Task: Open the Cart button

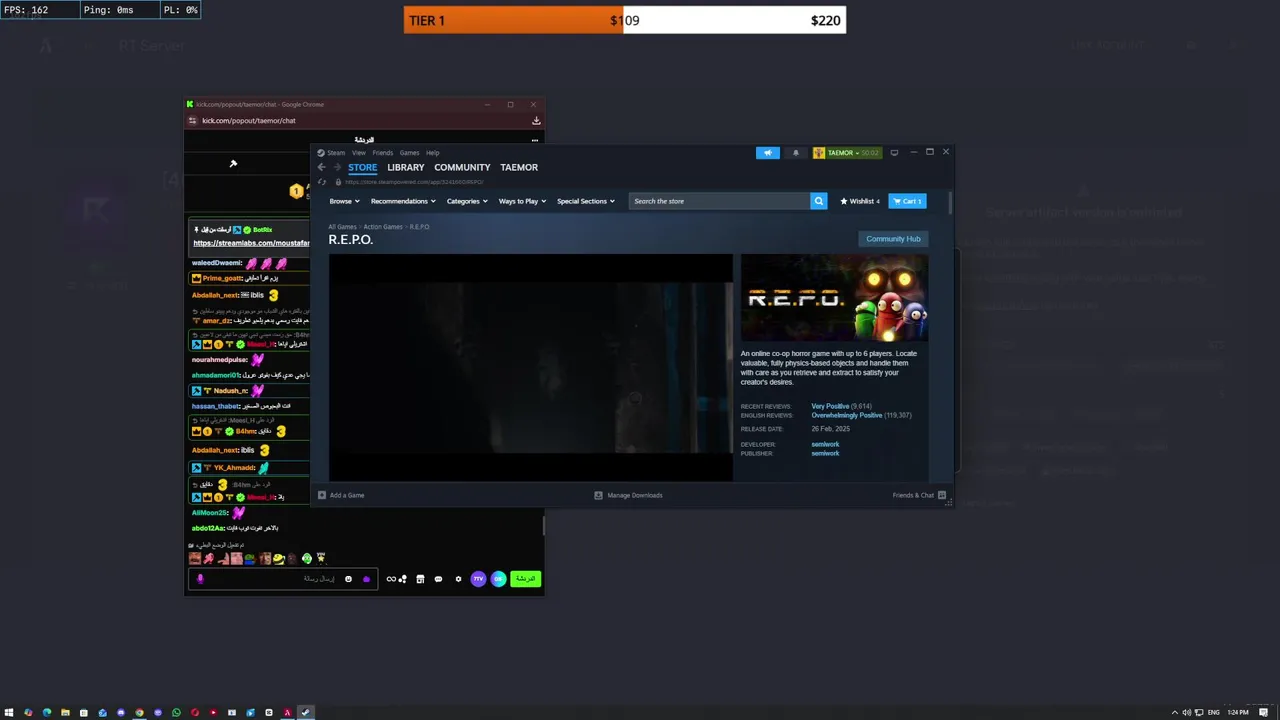Action: tap(908, 201)
